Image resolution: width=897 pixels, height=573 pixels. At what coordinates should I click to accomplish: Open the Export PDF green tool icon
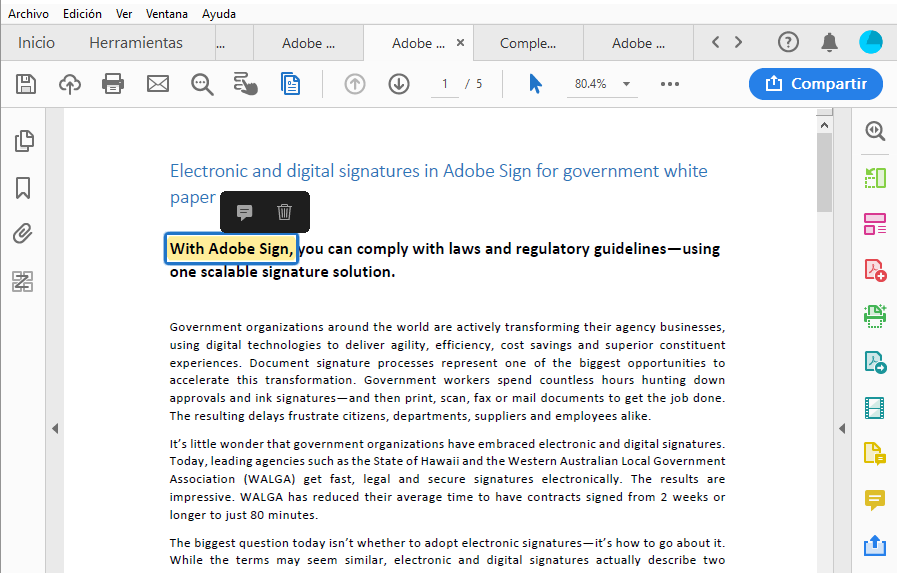[x=875, y=178]
